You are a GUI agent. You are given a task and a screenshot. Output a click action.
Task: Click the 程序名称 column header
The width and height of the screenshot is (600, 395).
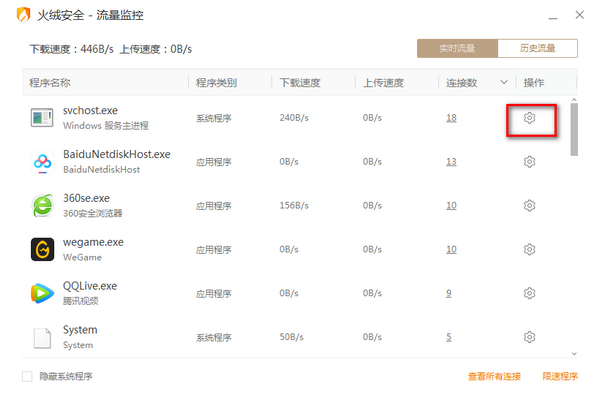click(50, 83)
